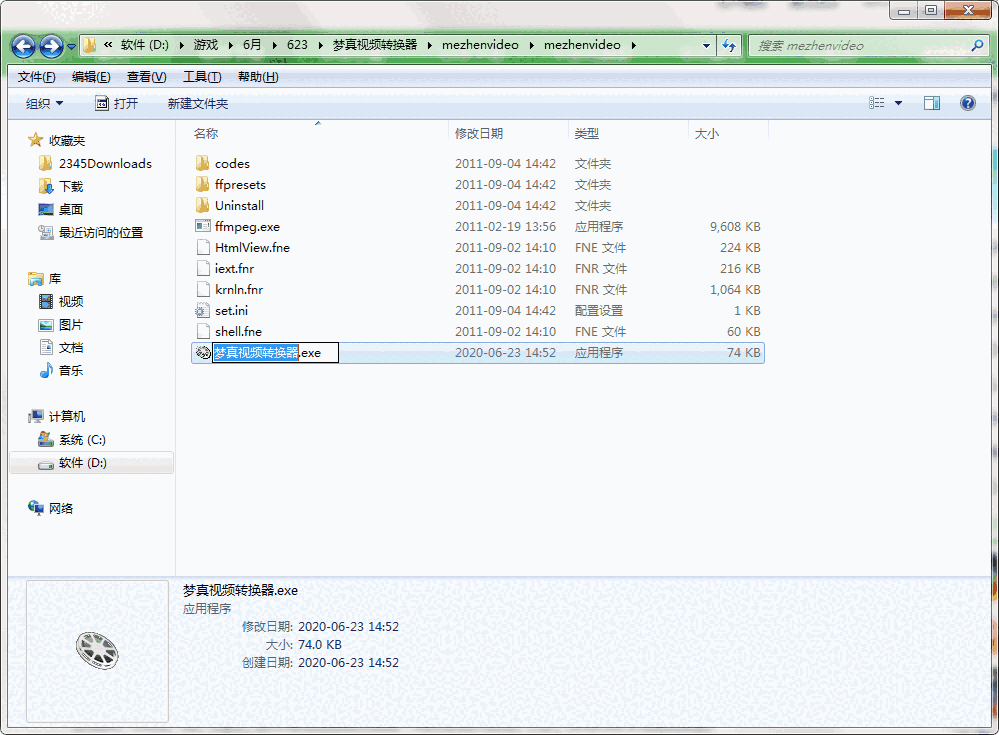Select the ffpresets folder icon

pyautogui.click(x=203, y=184)
